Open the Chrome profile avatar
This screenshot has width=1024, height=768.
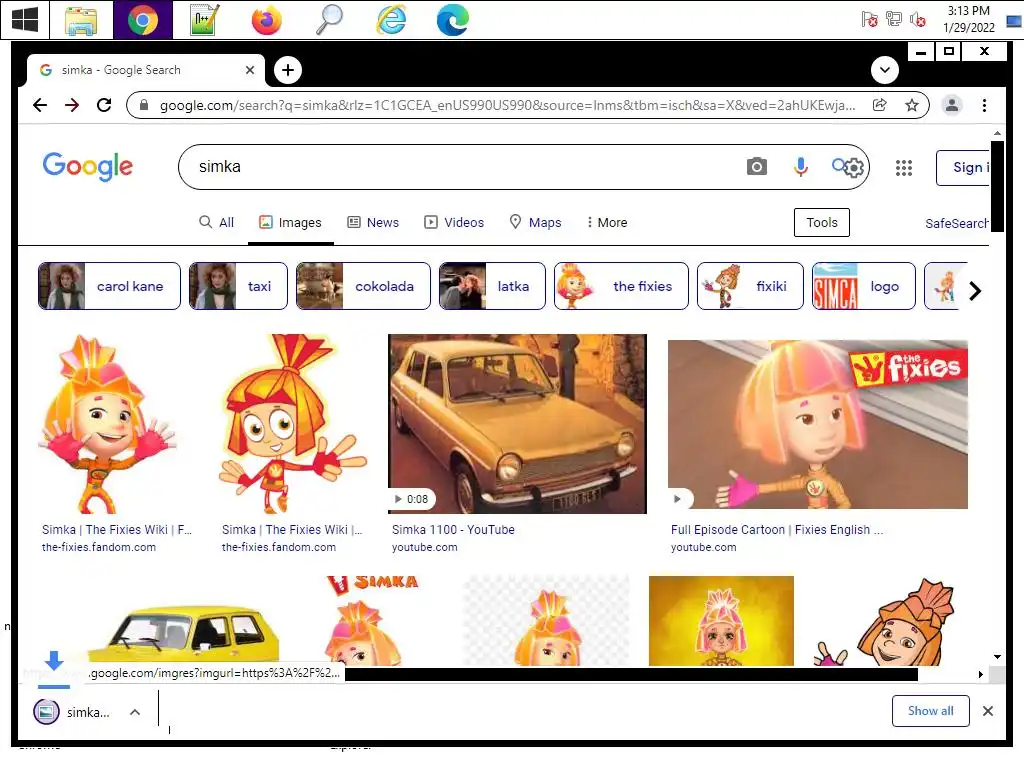tap(952, 105)
